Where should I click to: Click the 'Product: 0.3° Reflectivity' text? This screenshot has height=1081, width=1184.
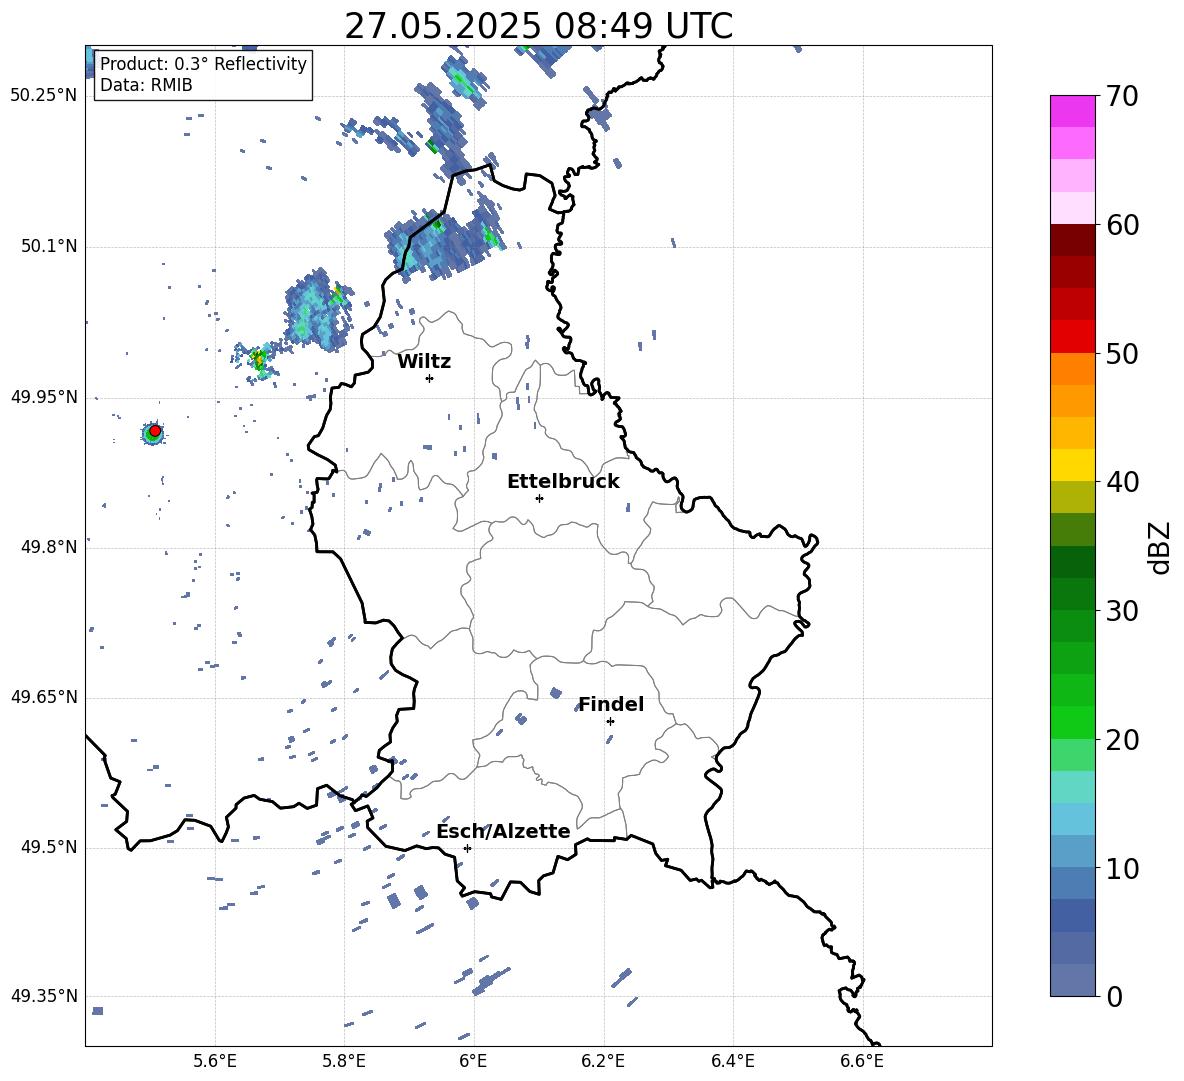203,63
